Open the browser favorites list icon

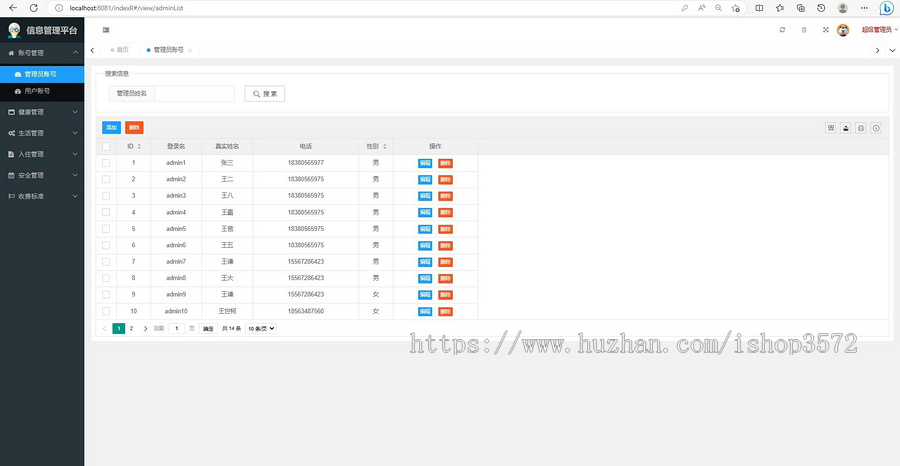tap(780, 8)
